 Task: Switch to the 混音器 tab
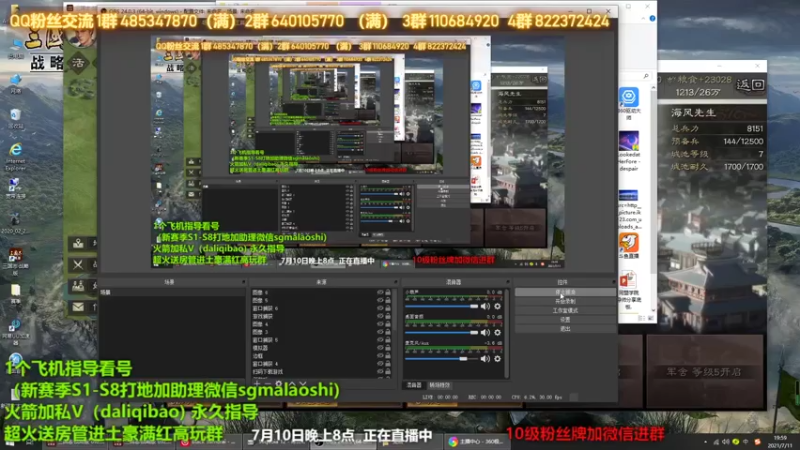414,385
